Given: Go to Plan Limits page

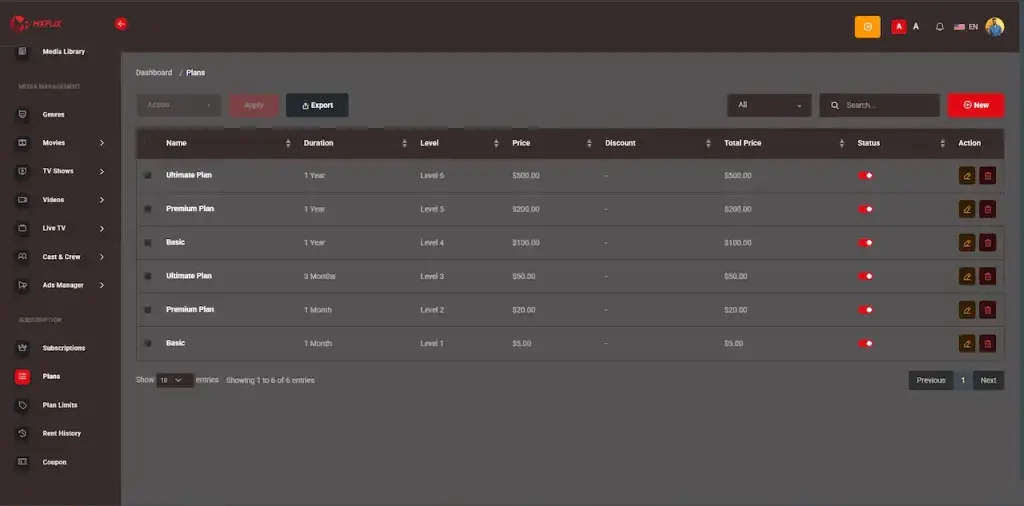Looking at the screenshot, I should click(59, 405).
